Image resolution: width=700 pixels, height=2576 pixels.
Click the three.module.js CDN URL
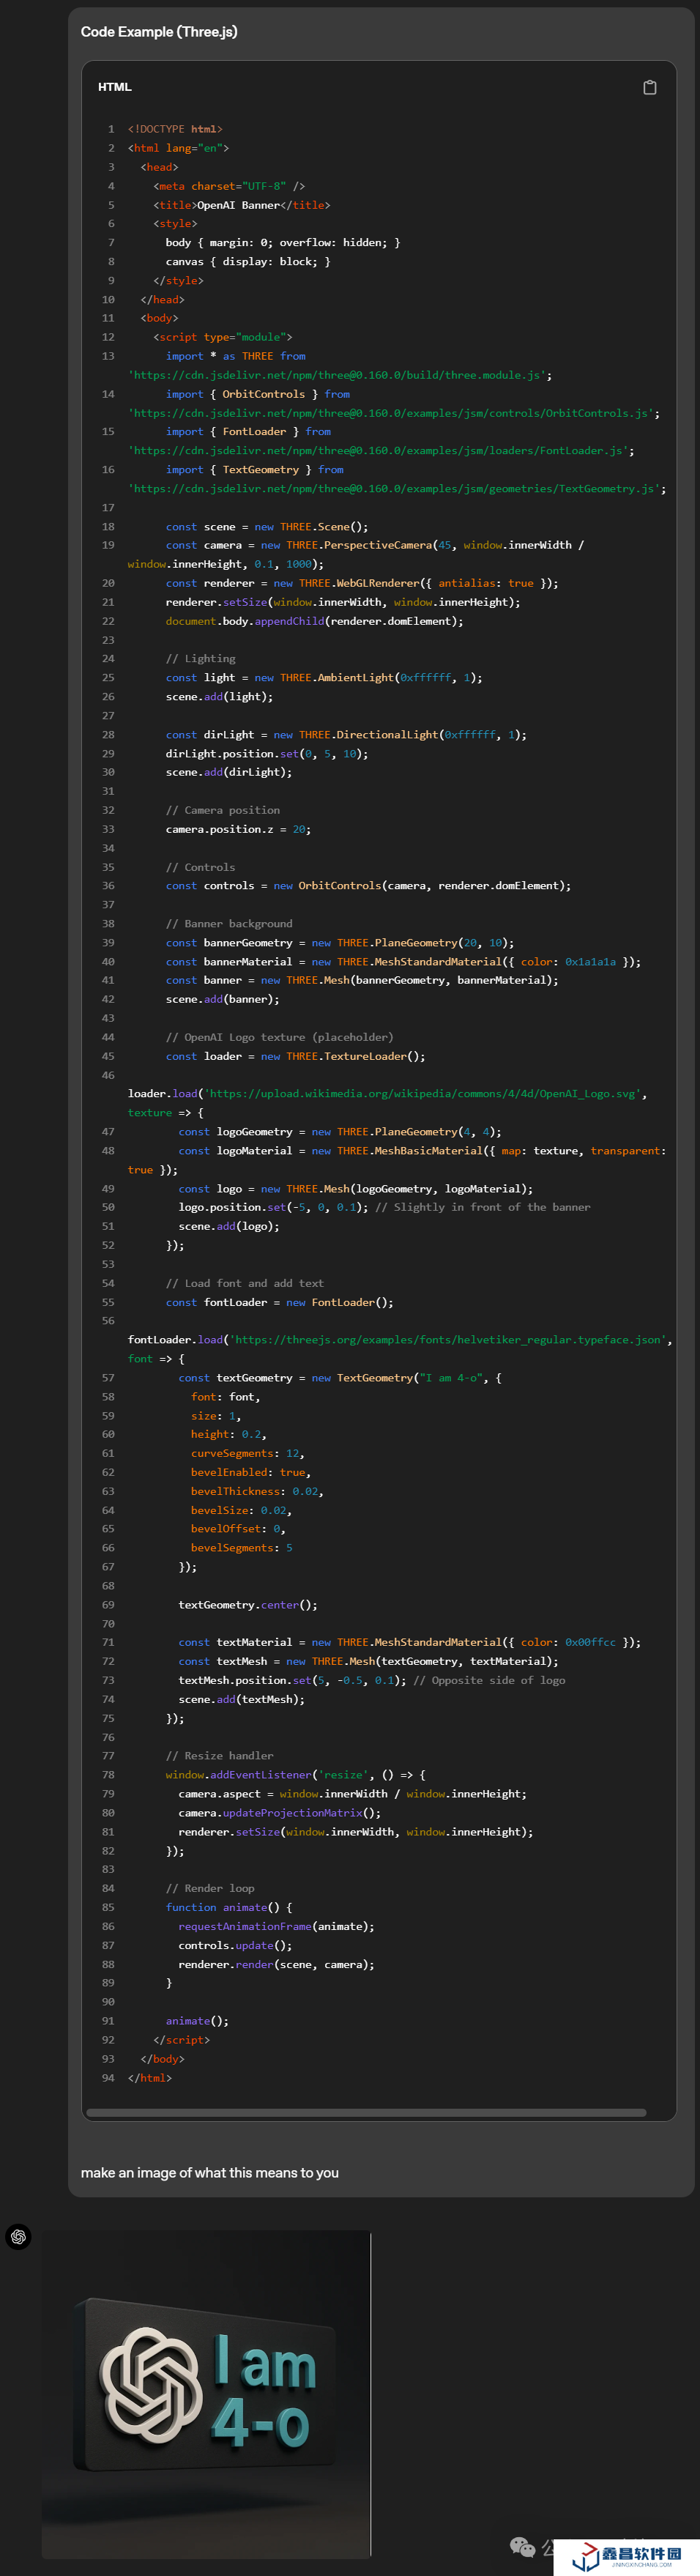click(337, 375)
